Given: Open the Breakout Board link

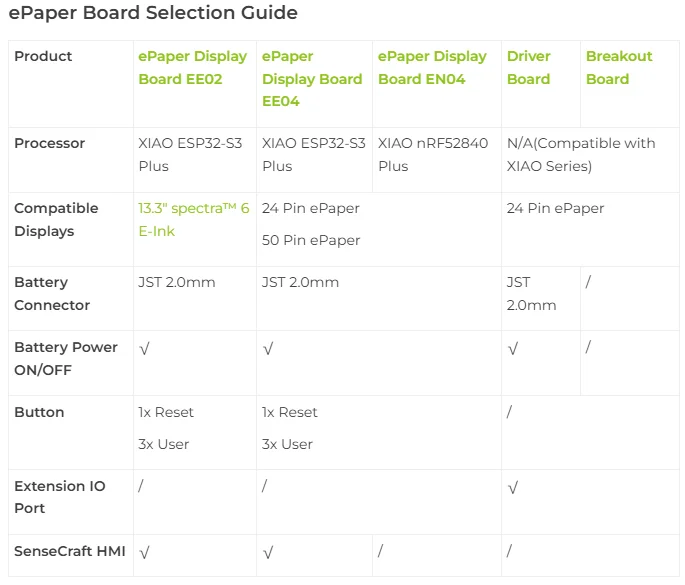Looking at the screenshot, I should click(x=619, y=68).
